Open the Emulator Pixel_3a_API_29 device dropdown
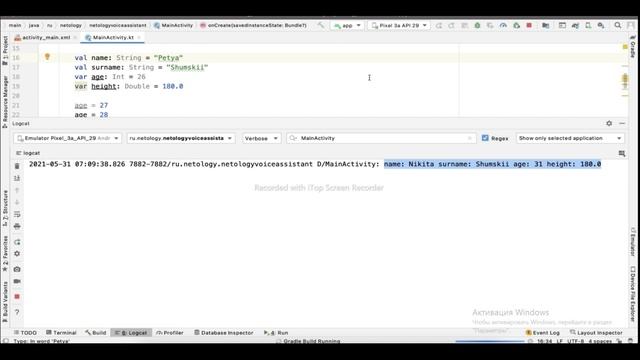This screenshot has height=360, width=640. point(67,138)
